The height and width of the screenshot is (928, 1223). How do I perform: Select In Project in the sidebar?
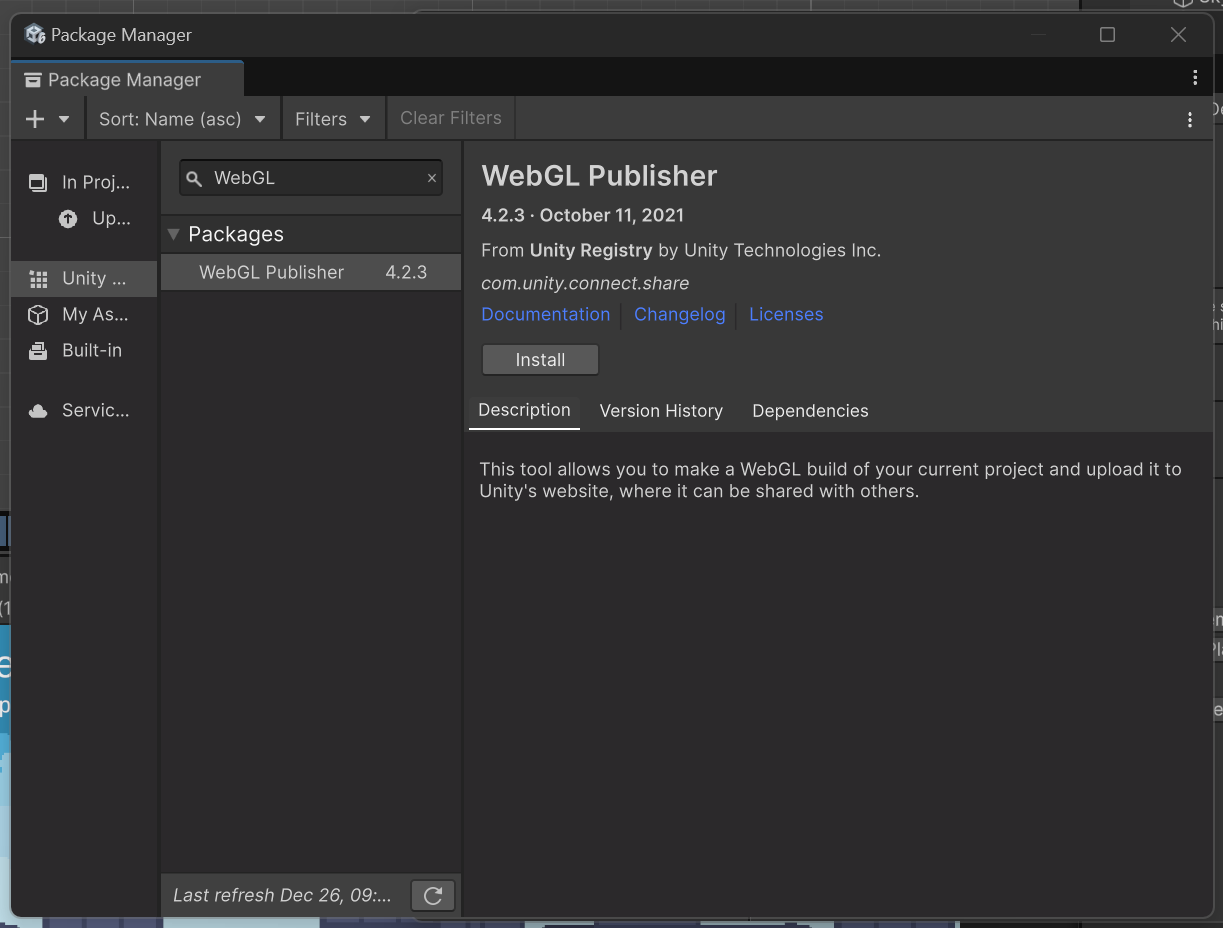coord(84,182)
